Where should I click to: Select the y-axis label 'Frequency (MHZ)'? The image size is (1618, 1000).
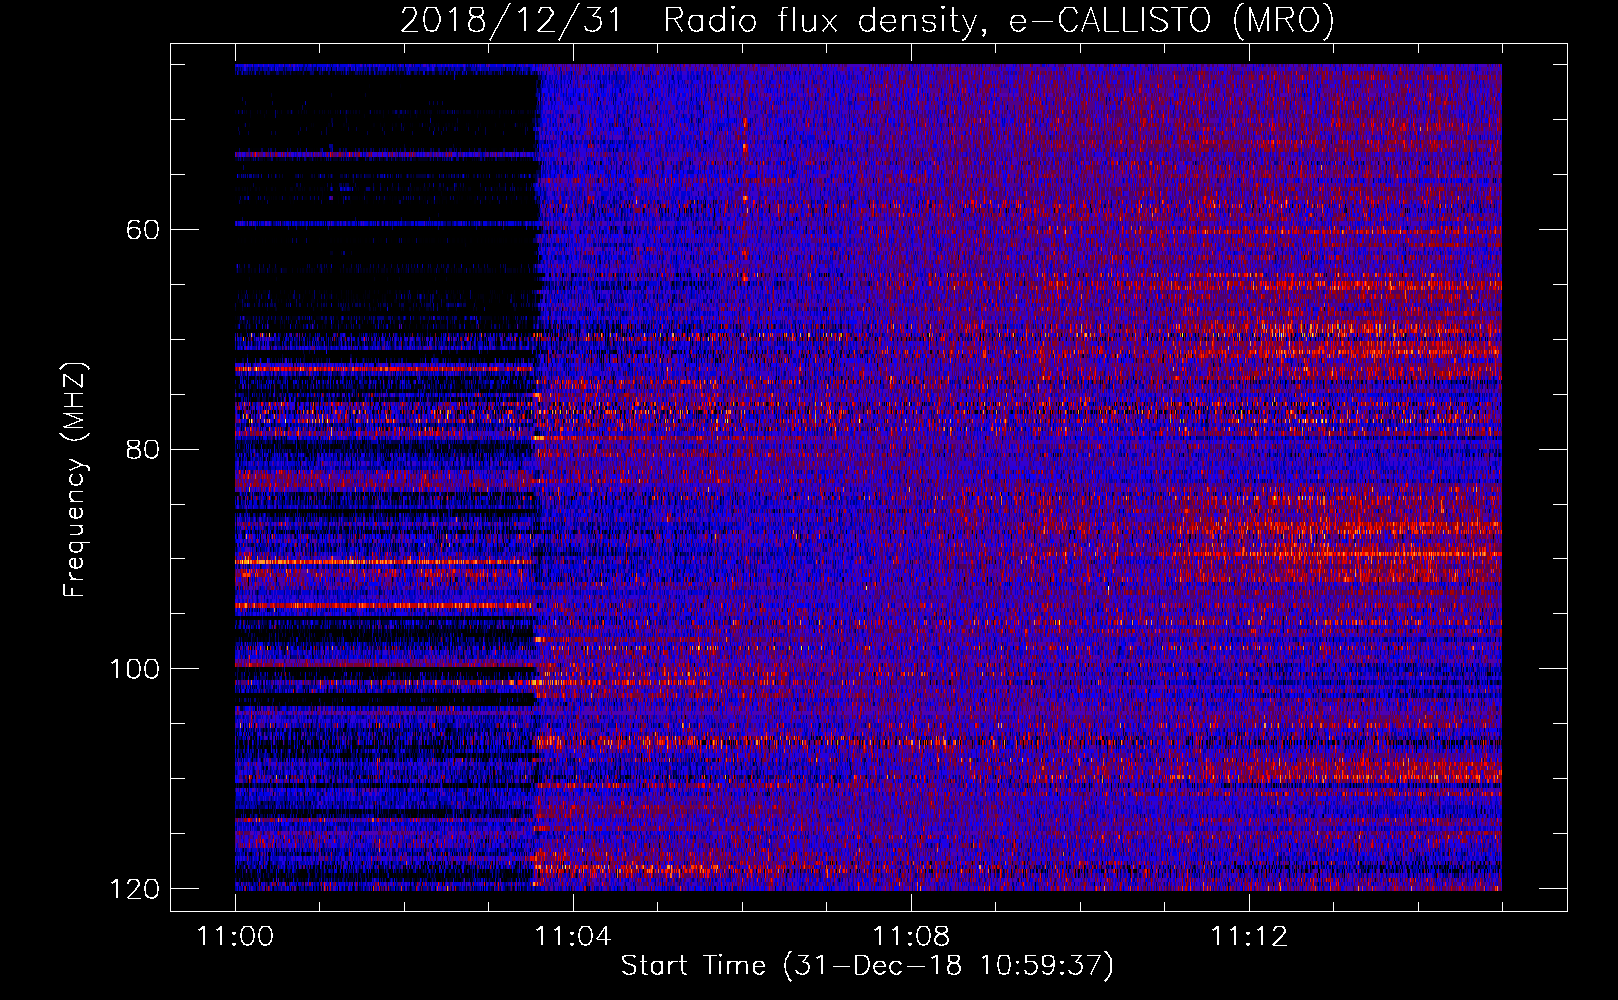[75, 479]
